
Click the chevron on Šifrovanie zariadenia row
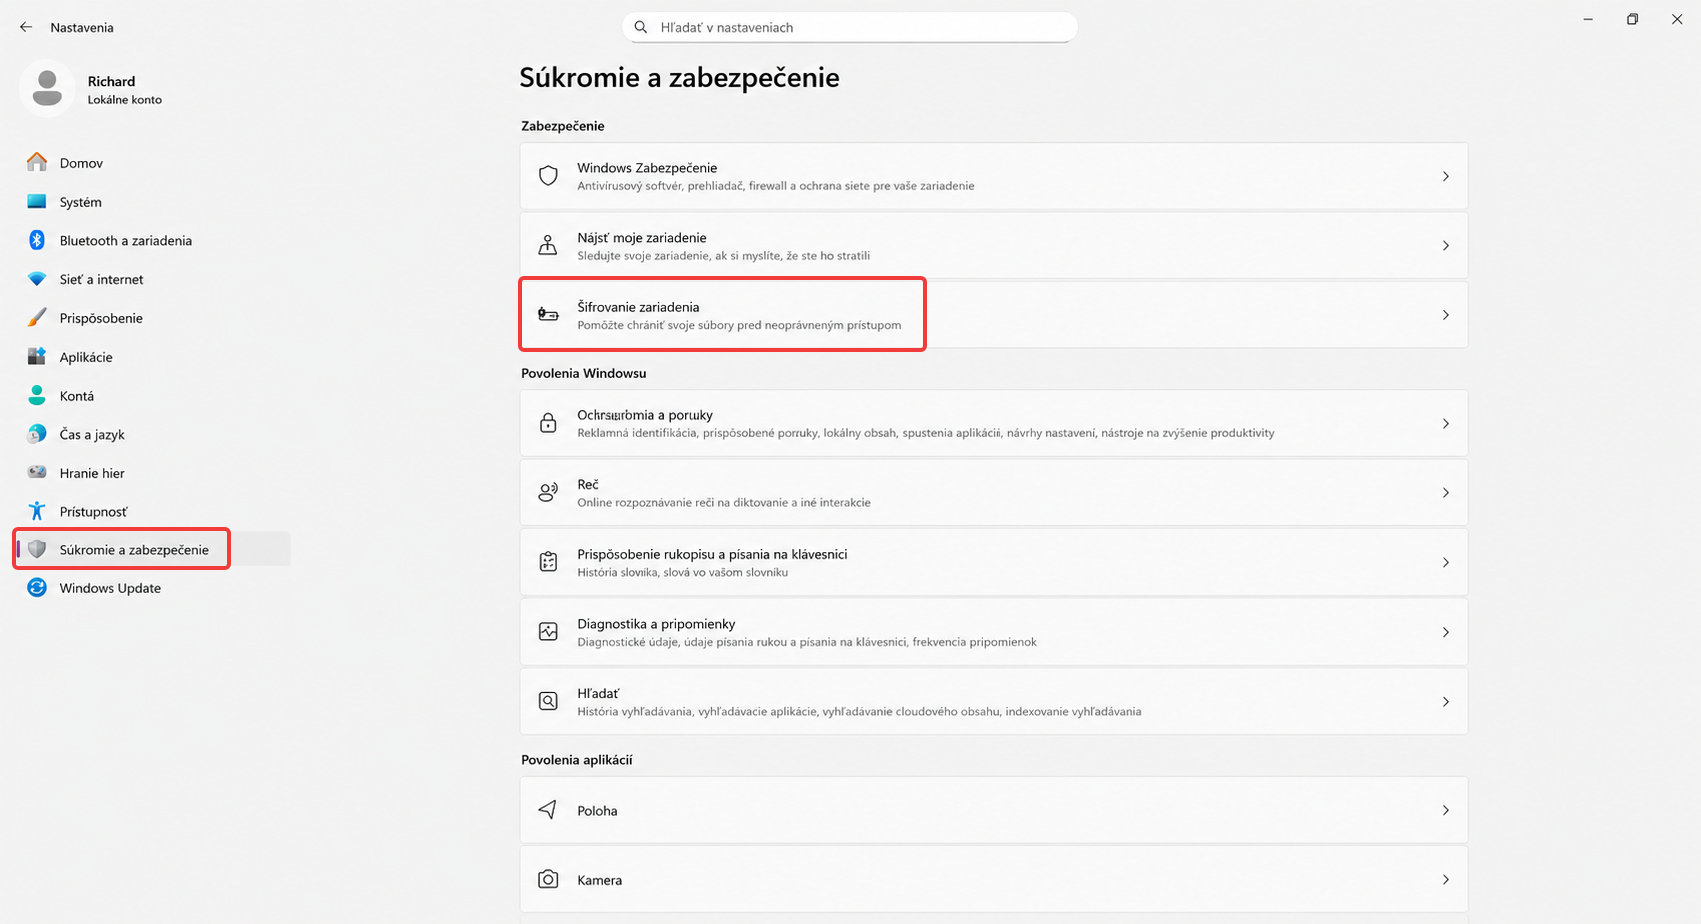click(1446, 315)
